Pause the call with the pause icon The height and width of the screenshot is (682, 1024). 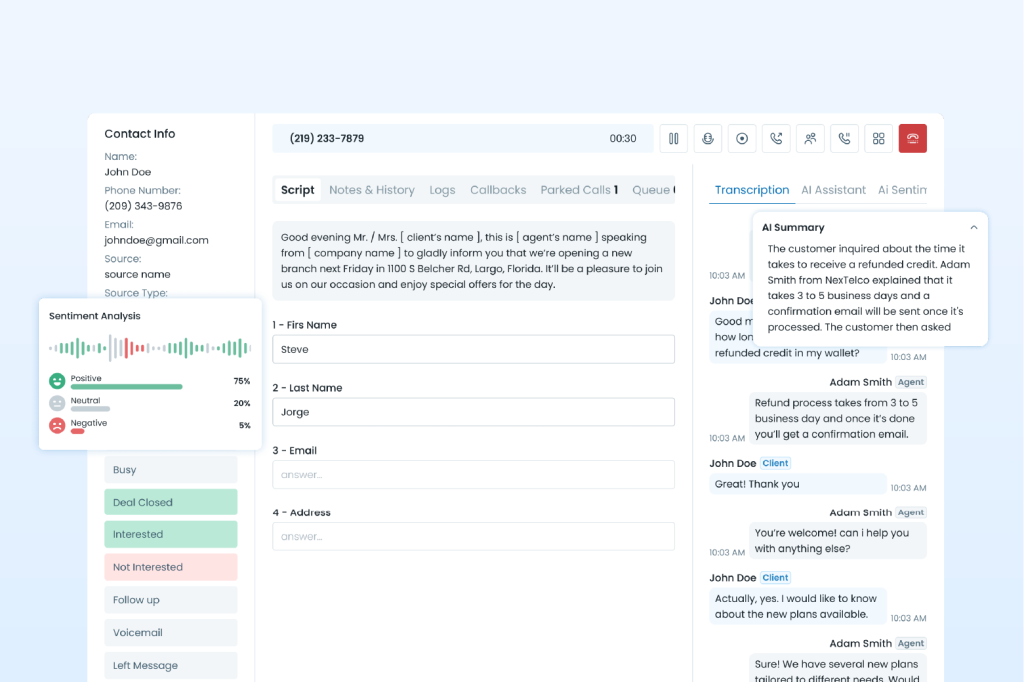coord(674,139)
